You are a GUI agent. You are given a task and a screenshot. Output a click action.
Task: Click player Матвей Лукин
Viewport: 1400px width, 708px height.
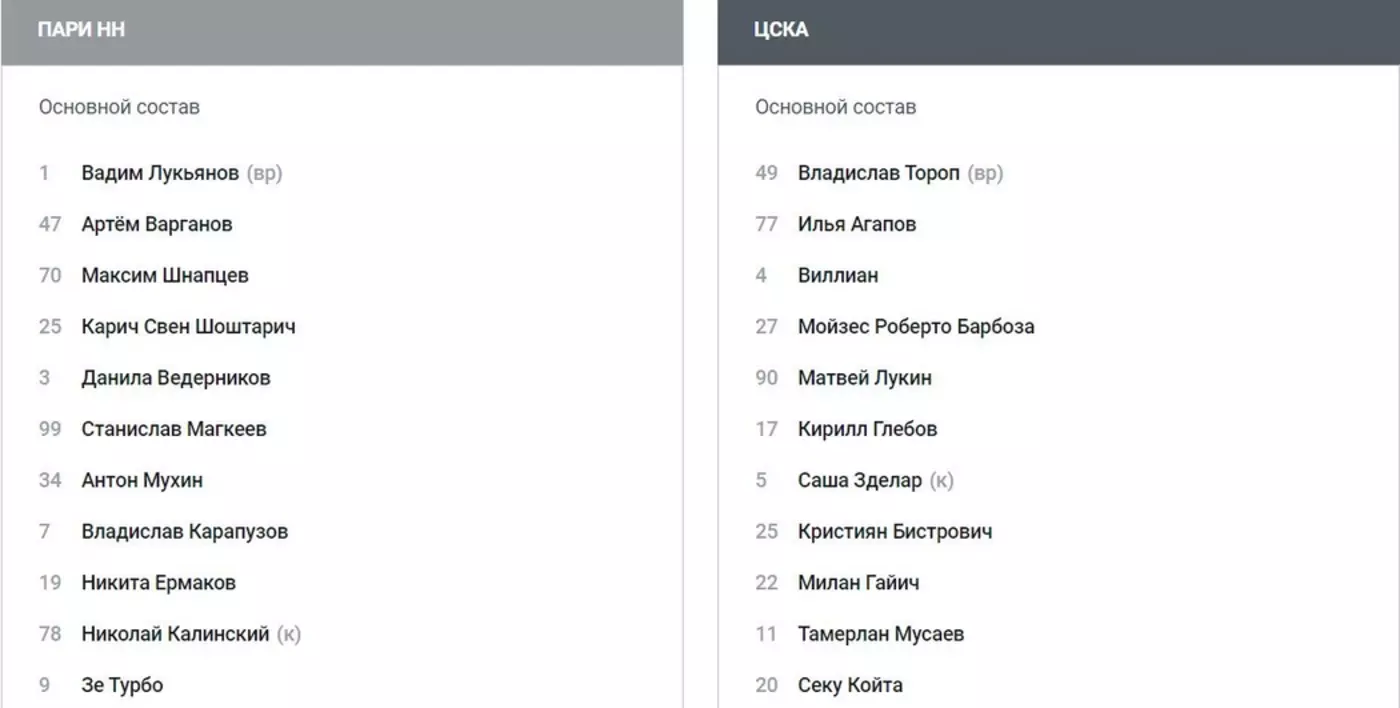865,378
